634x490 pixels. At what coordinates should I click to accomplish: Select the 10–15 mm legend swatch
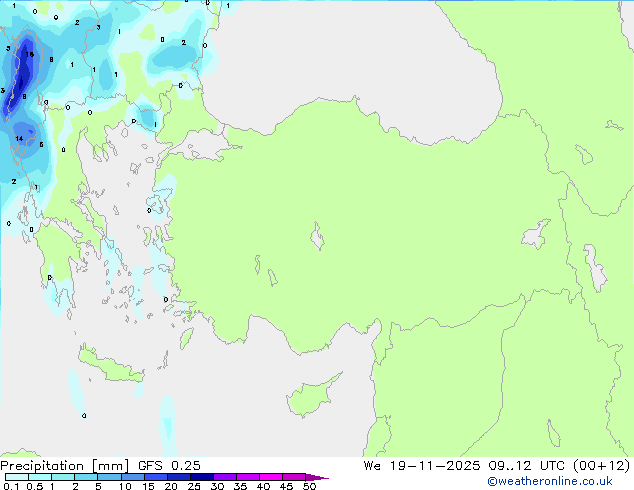click(x=132, y=477)
